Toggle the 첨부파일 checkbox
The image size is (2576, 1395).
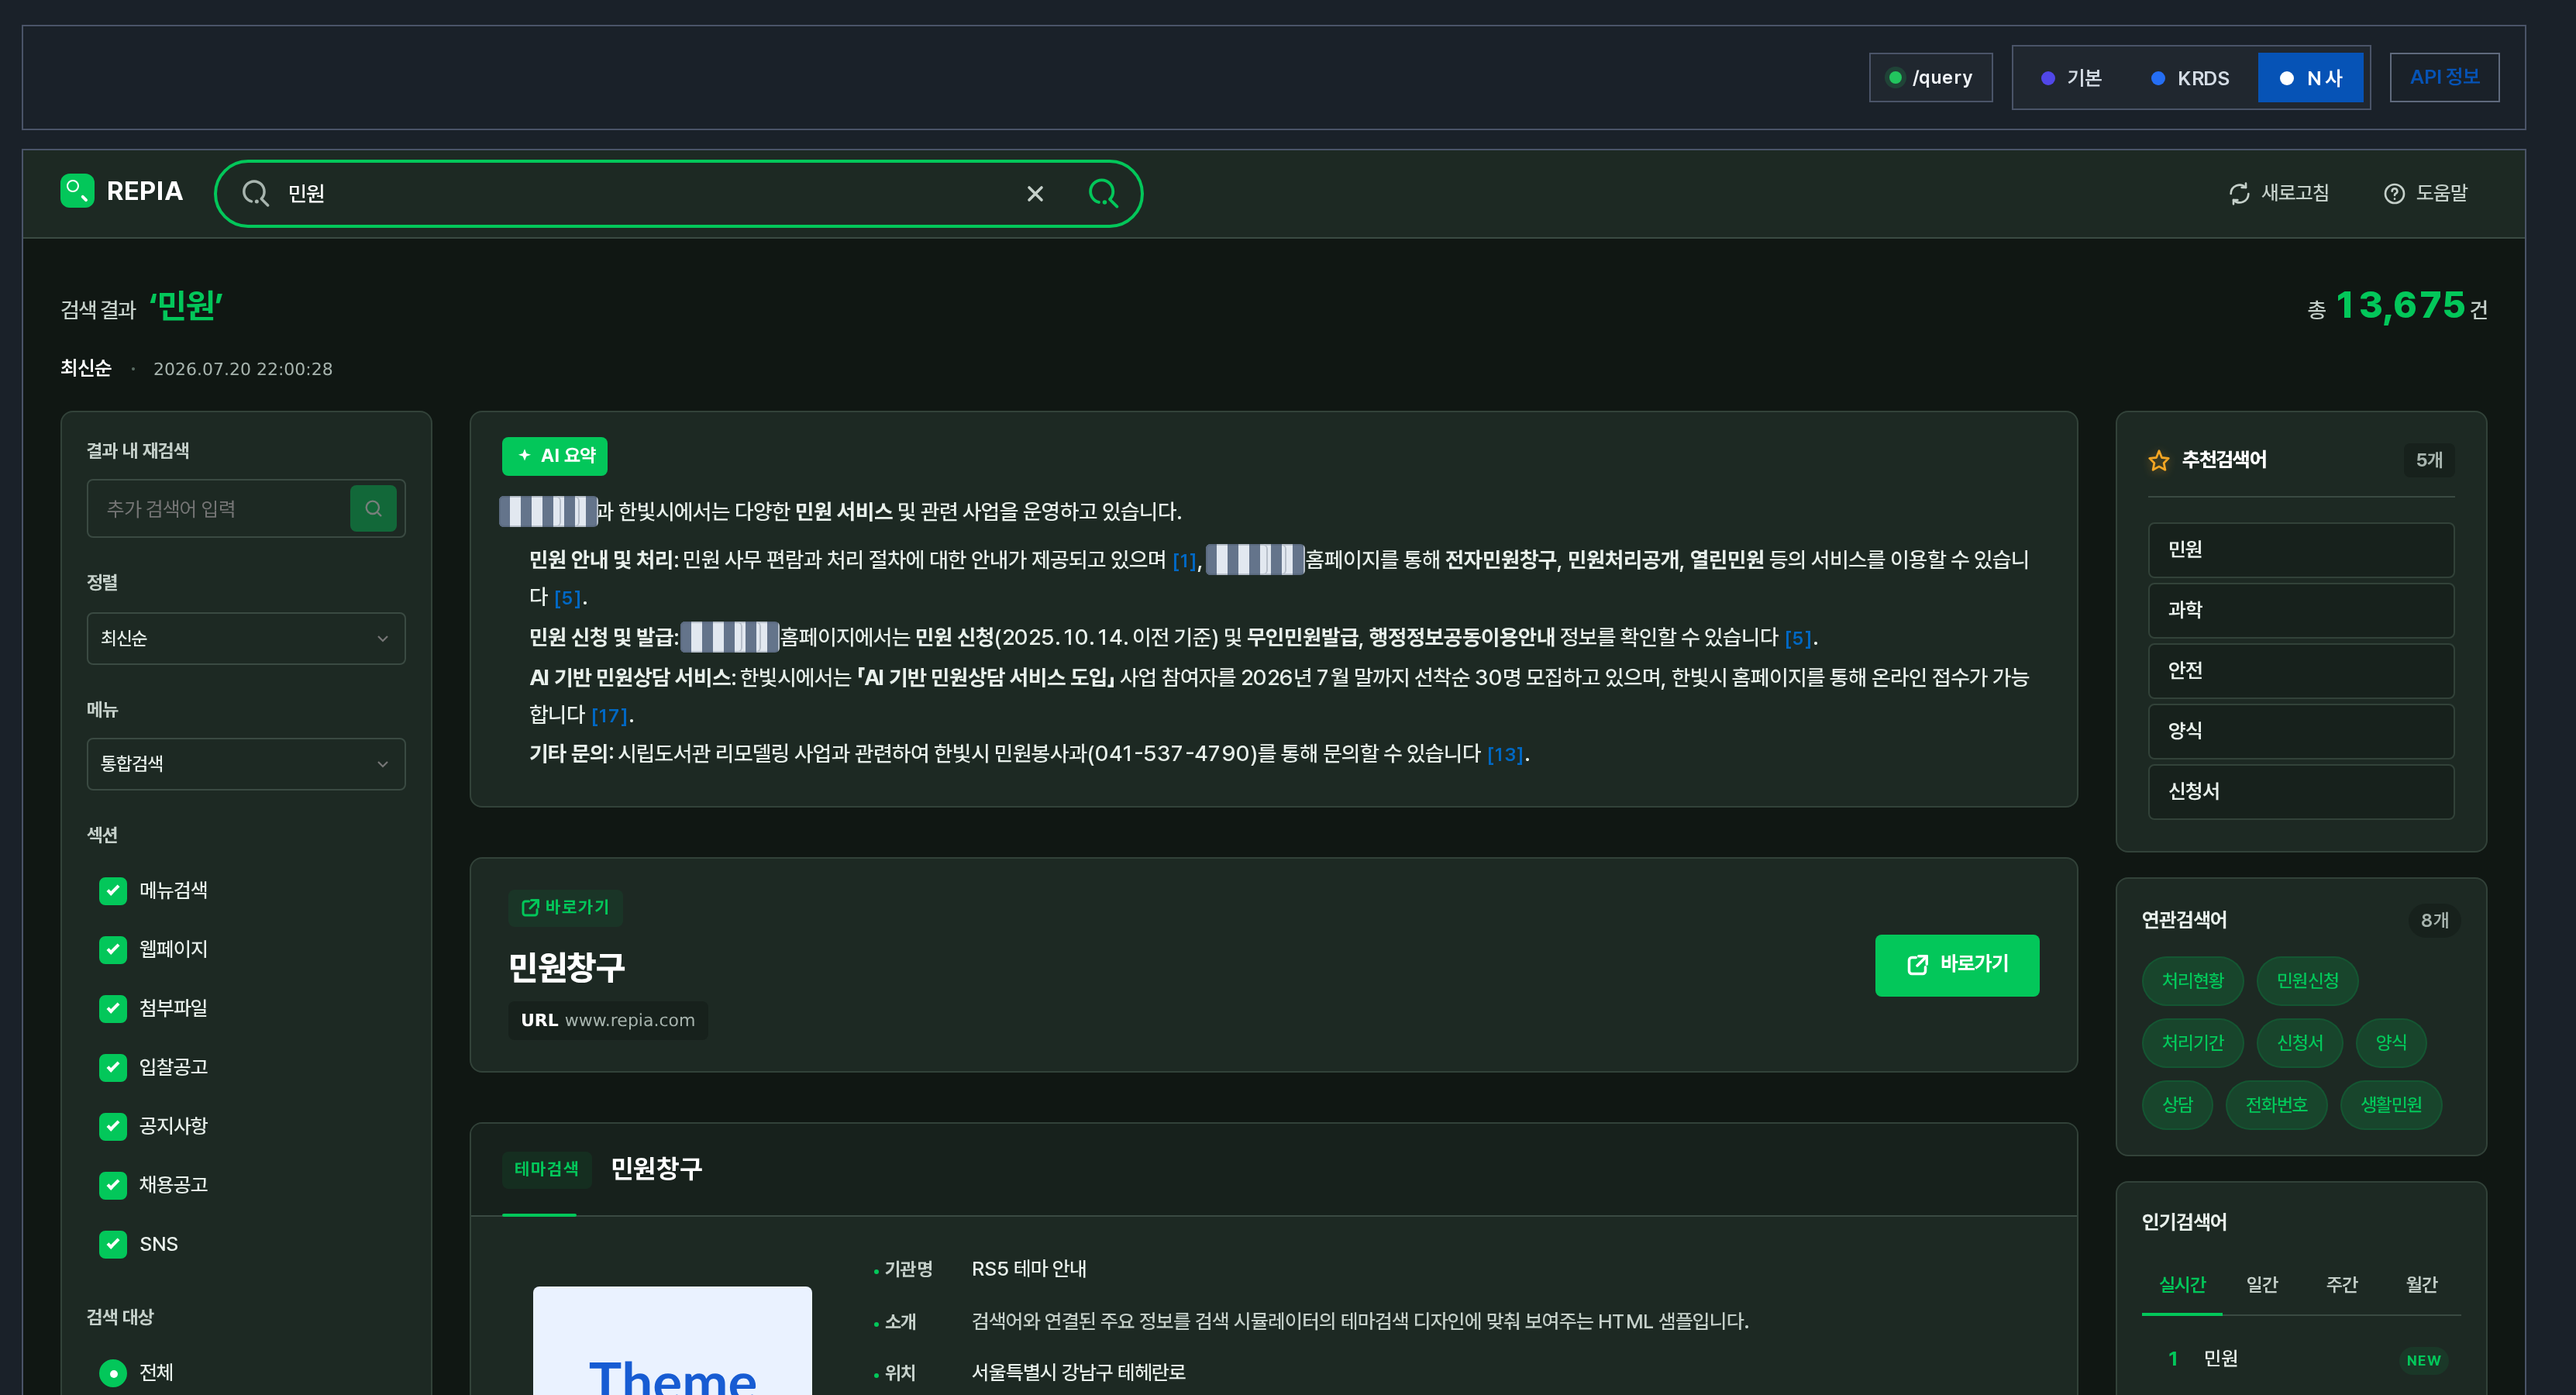[113, 1008]
